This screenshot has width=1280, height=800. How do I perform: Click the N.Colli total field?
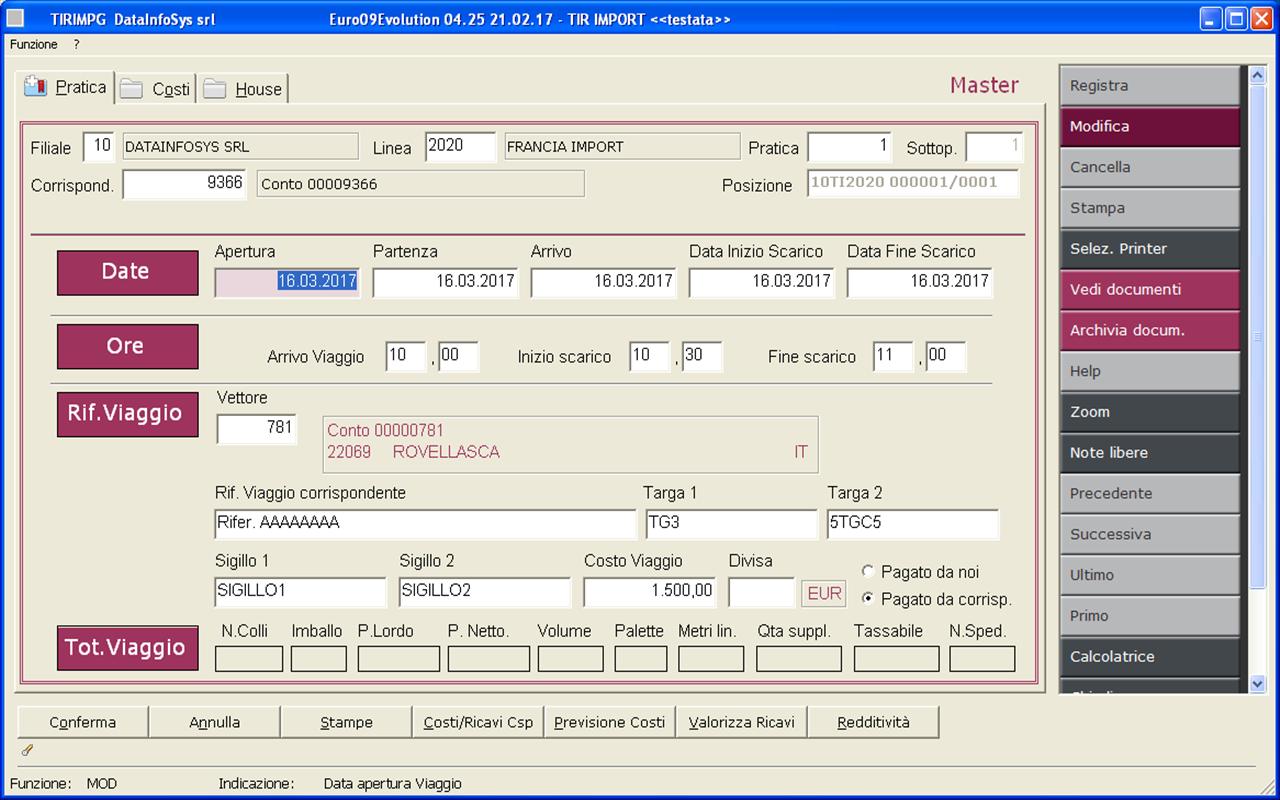(x=249, y=659)
